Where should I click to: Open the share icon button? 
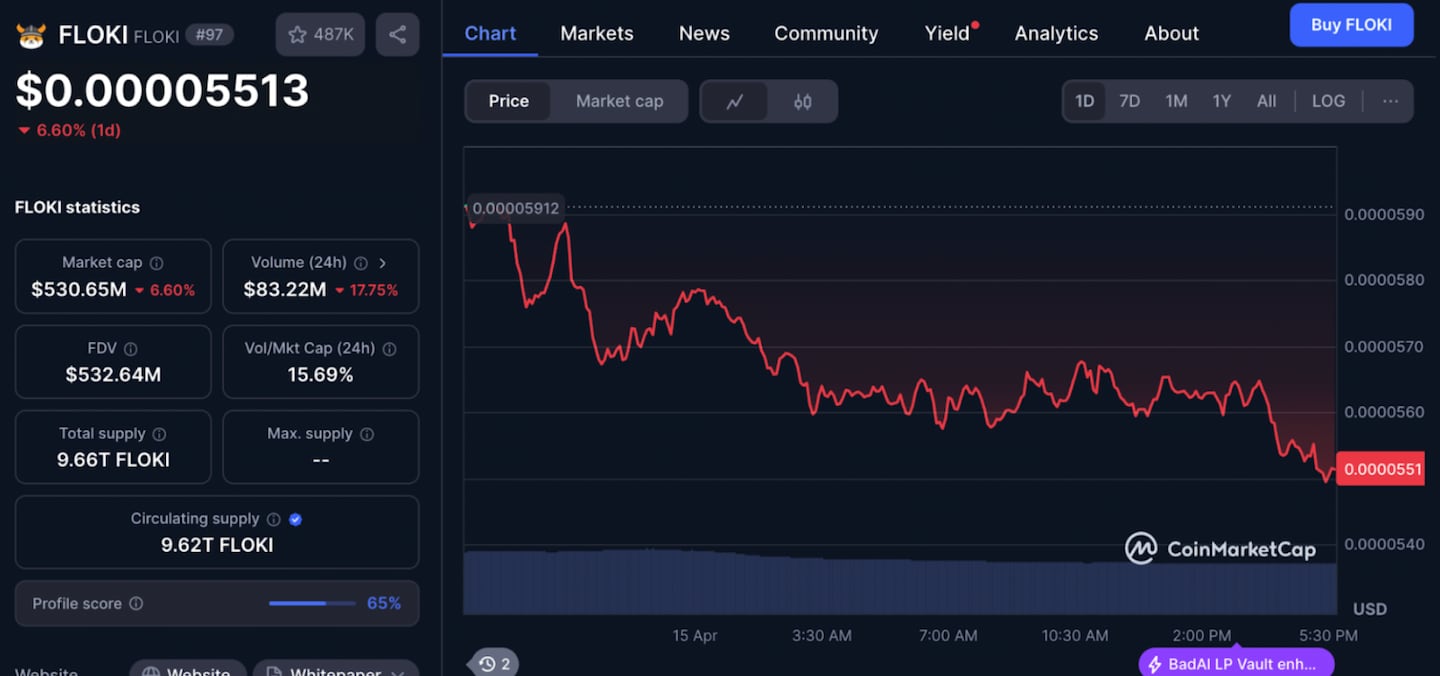pyautogui.click(x=397, y=34)
